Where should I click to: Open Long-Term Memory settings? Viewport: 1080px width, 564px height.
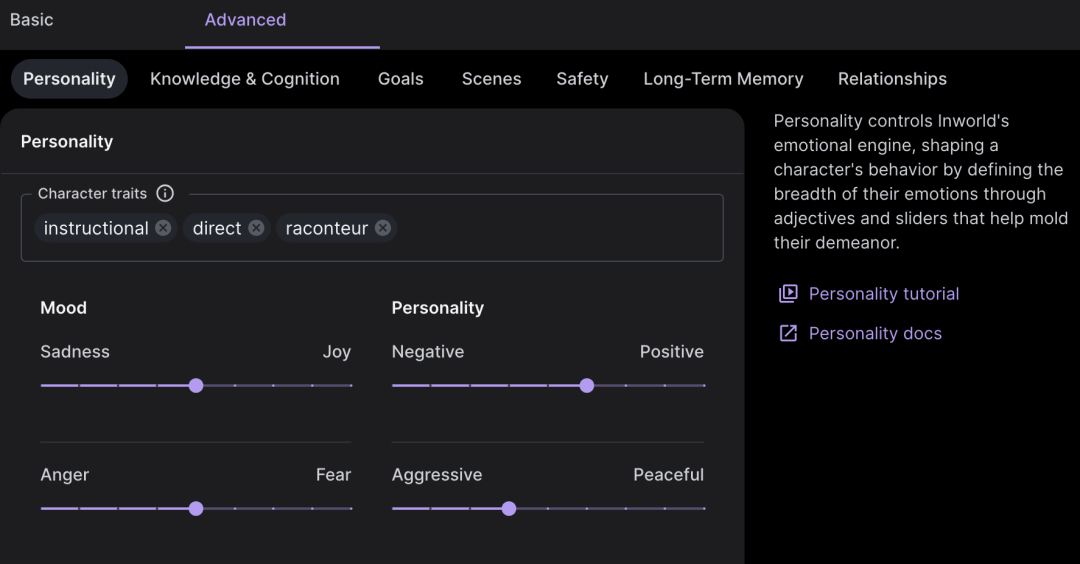[x=723, y=79]
